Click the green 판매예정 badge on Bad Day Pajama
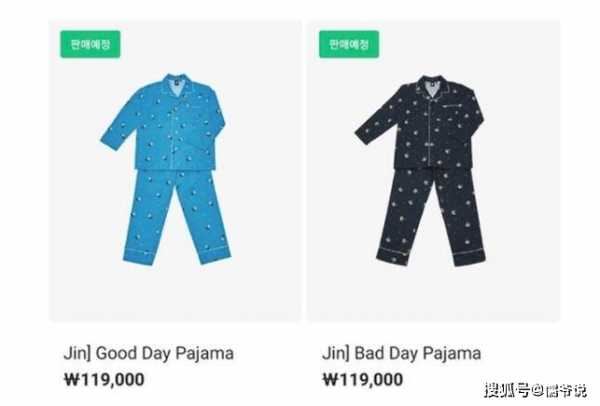 [349, 44]
